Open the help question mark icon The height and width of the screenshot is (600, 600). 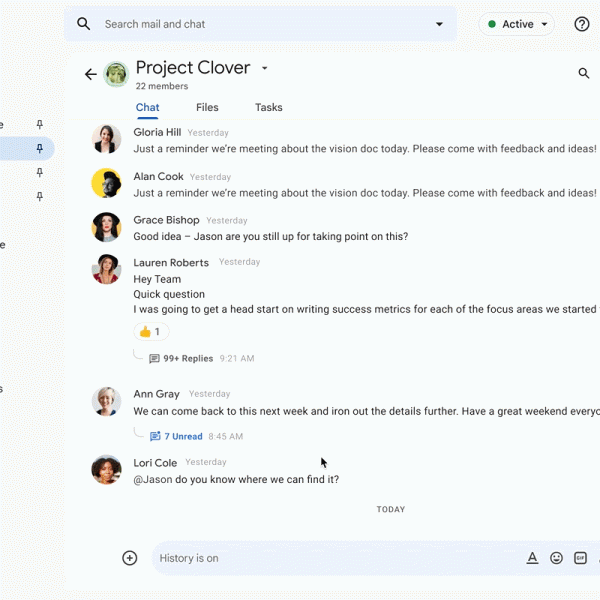coord(582,24)
